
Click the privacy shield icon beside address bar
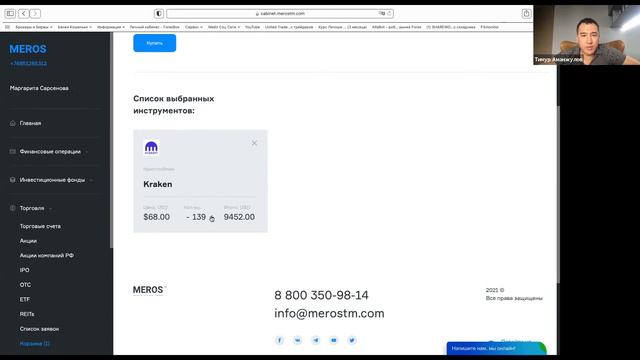pos(159,13)
